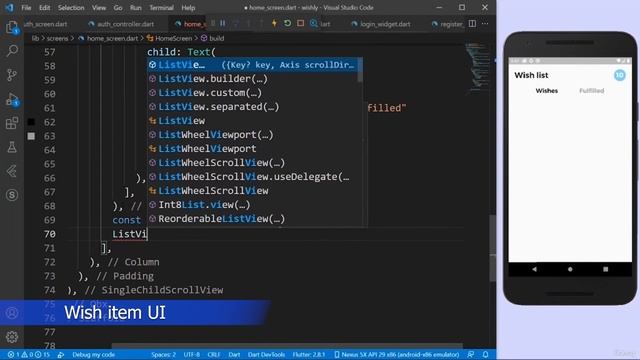Open the Accounts icon
640x360 pixels.
tap(12, 313)
